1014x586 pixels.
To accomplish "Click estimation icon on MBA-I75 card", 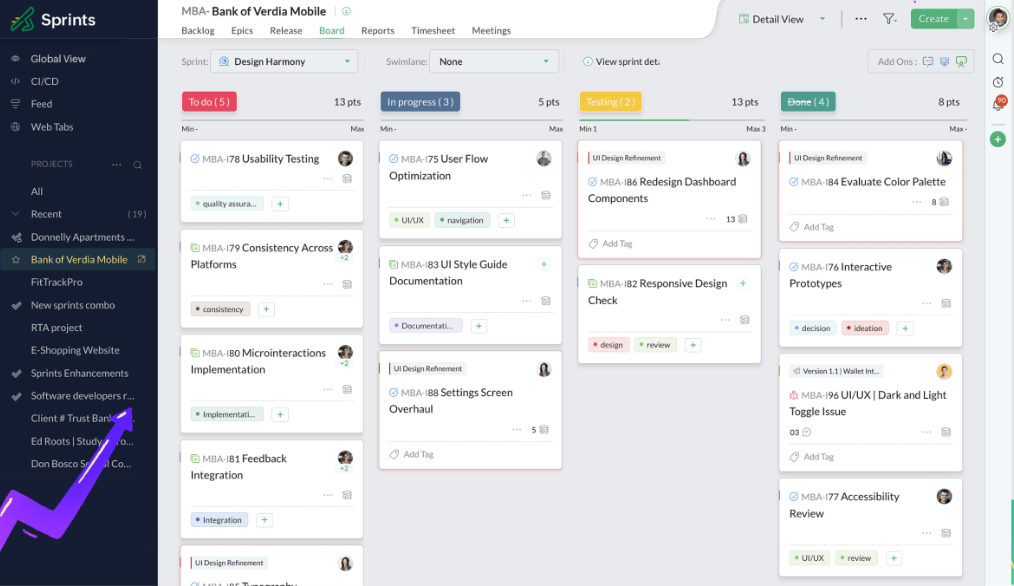I will click(x=546, y=195).
